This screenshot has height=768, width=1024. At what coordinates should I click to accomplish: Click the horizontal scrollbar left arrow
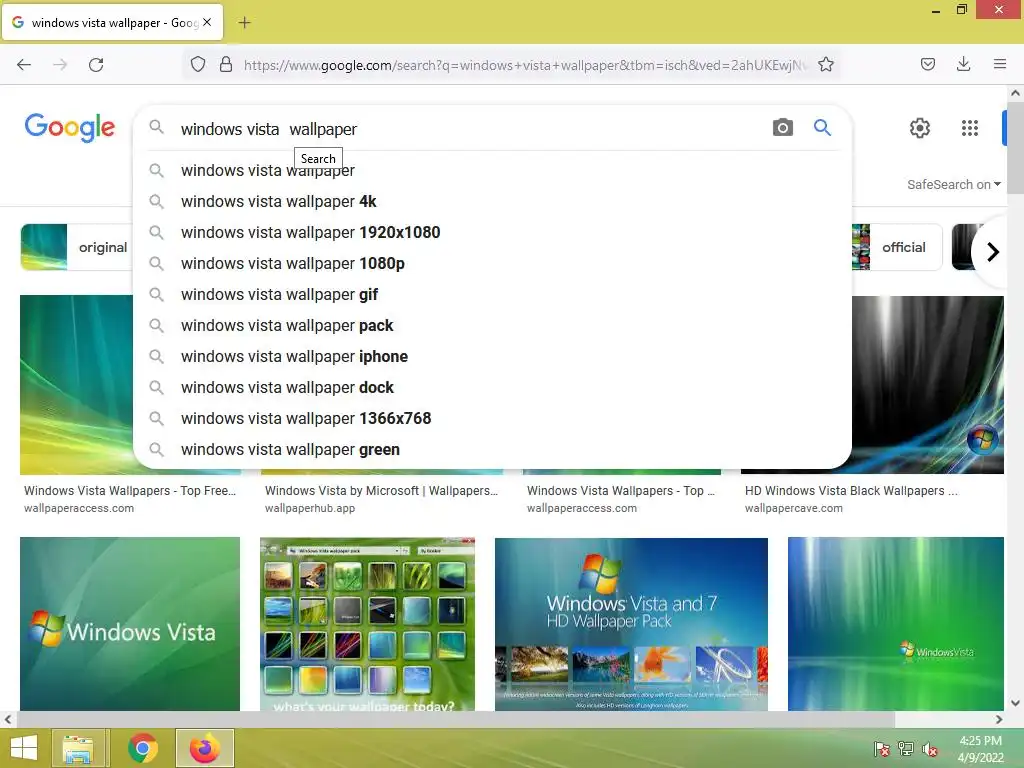click(x=7, y=720)
